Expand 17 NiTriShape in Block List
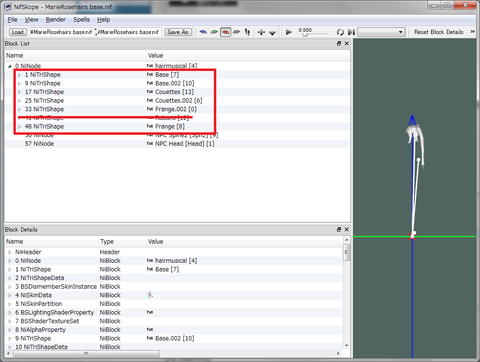Screen dimensions: 480x362 (19, 92)
